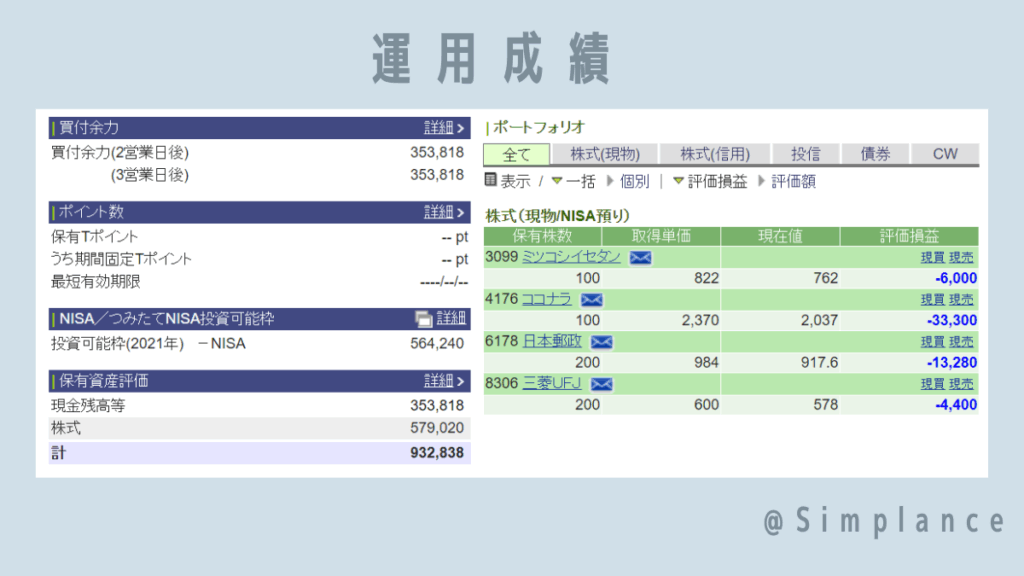Switch display to 評価額
1024x576 pixels.
(793, 182)
